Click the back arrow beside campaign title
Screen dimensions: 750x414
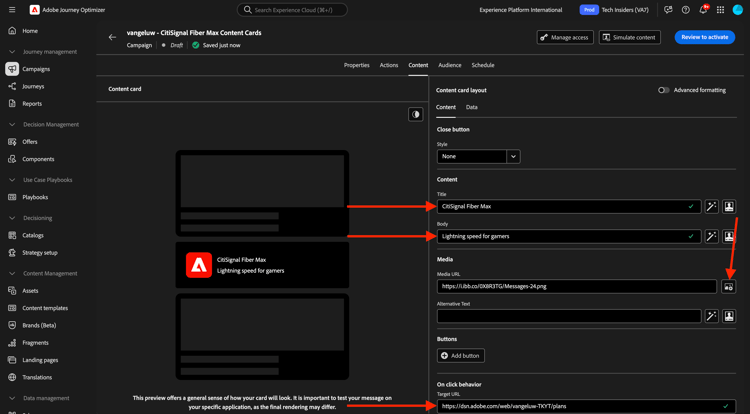tap(112, 37)
